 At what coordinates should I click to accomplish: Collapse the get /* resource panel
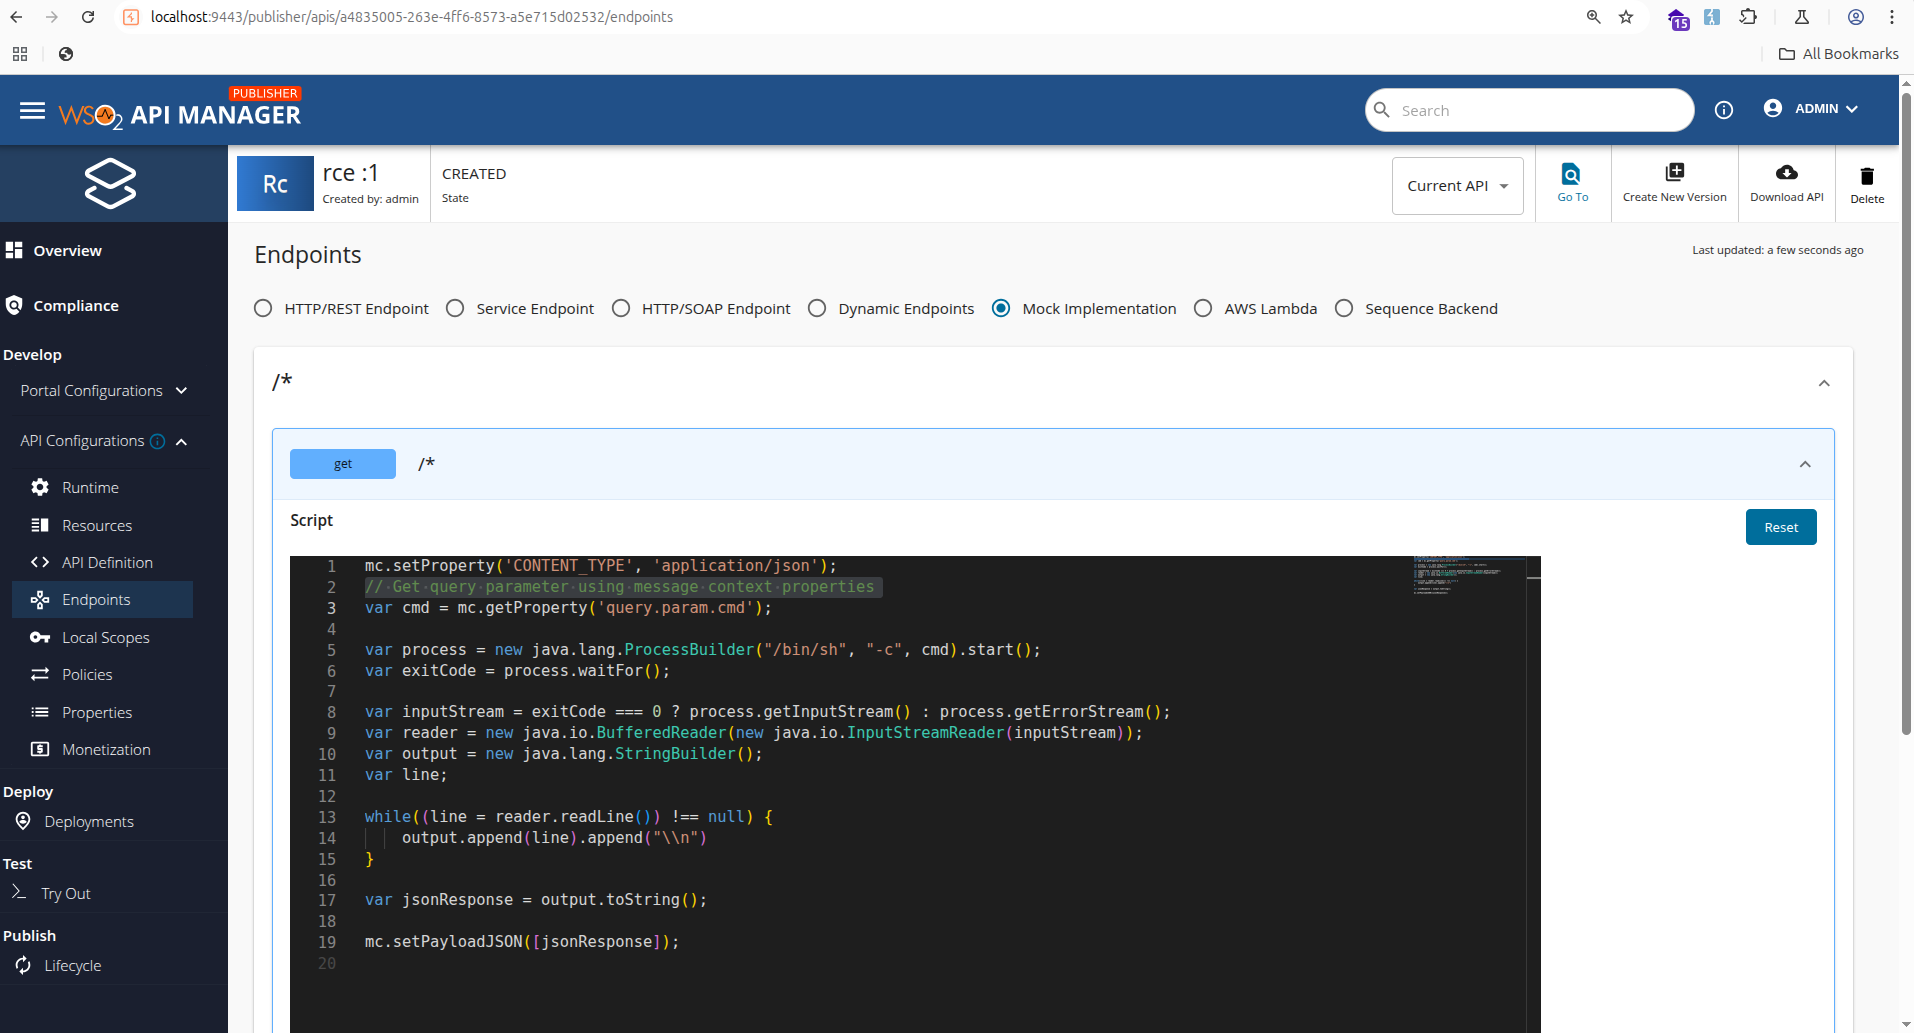pyautogui.click(x=1804, y=464)
